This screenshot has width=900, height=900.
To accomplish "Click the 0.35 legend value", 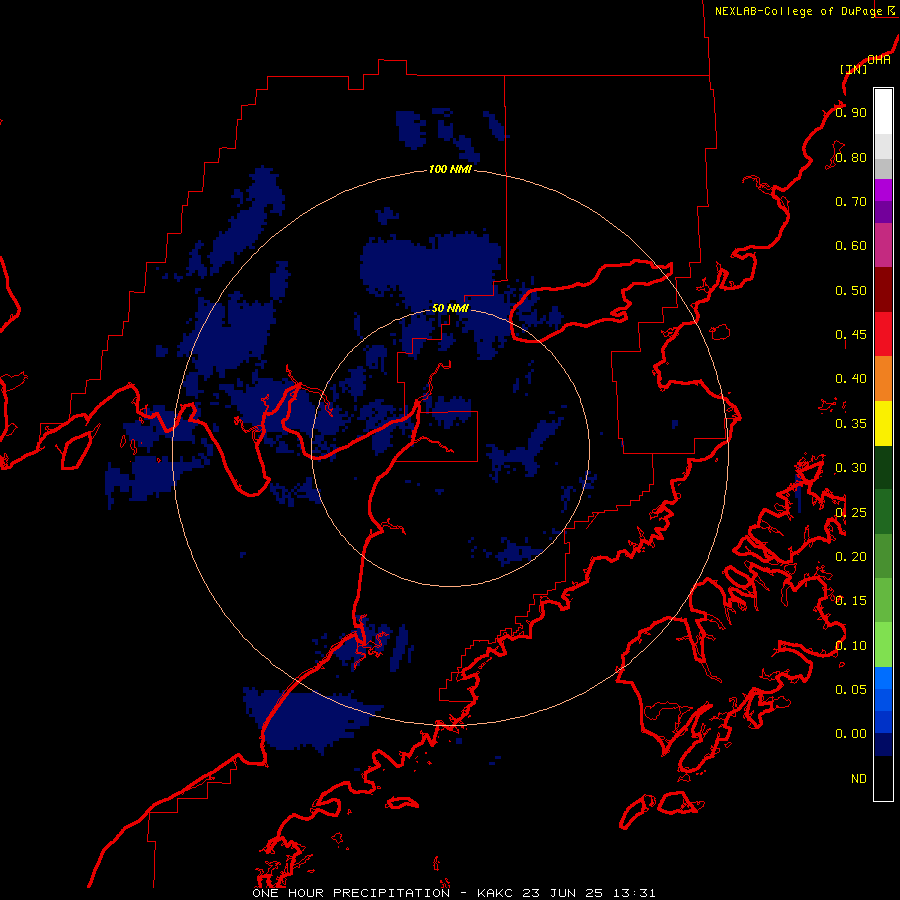I will coord(851,424).
